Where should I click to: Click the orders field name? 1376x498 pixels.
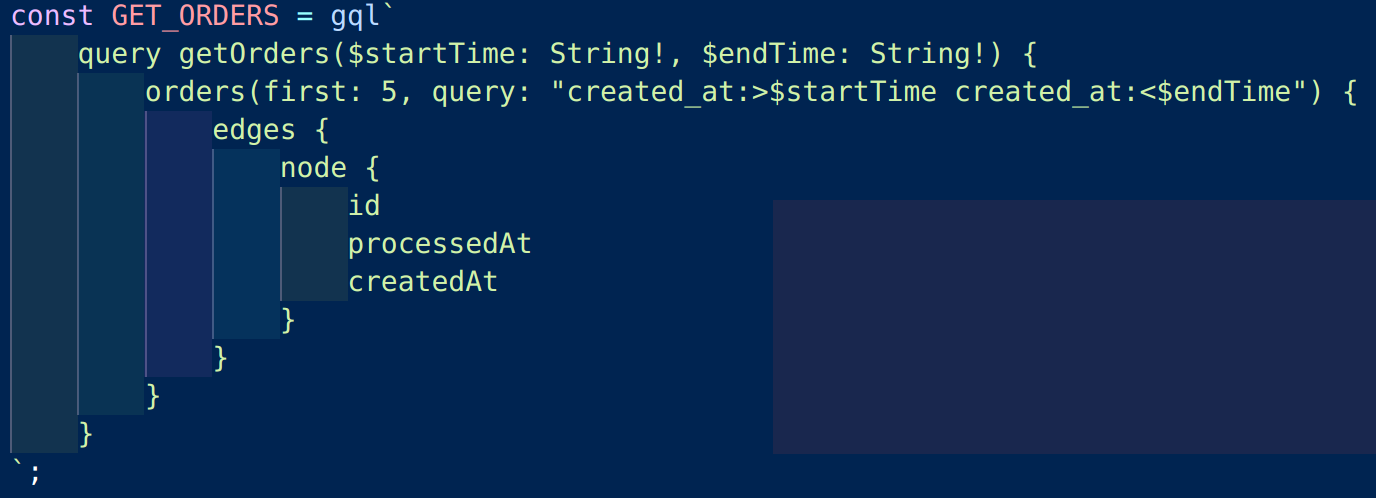(195, 93)
